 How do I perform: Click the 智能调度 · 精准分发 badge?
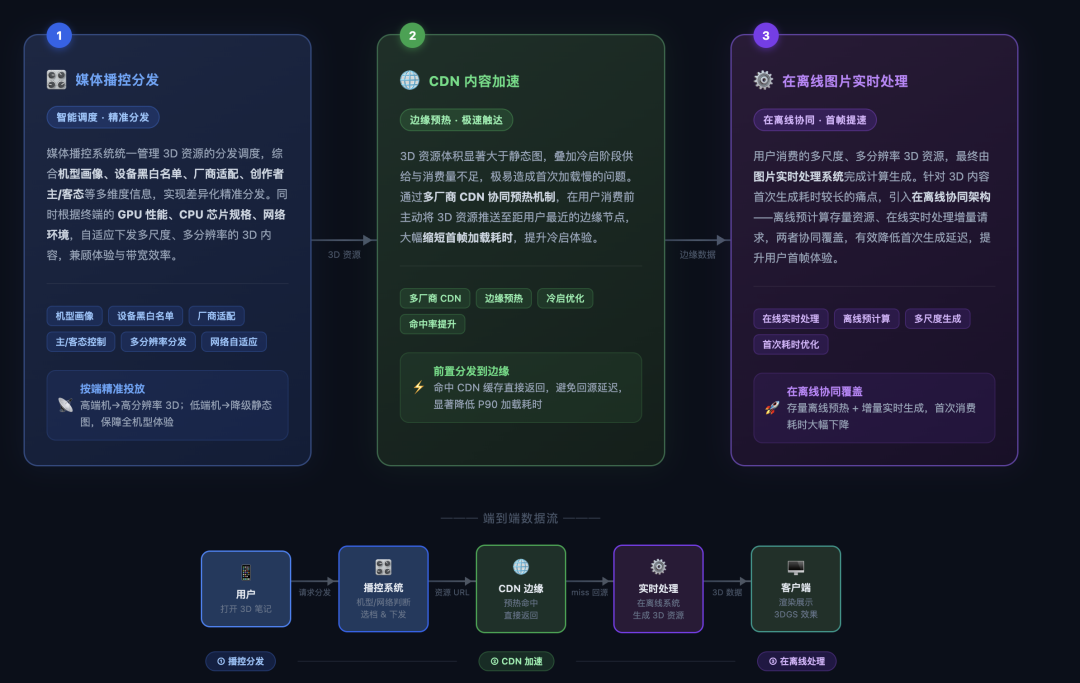[103, 117]
